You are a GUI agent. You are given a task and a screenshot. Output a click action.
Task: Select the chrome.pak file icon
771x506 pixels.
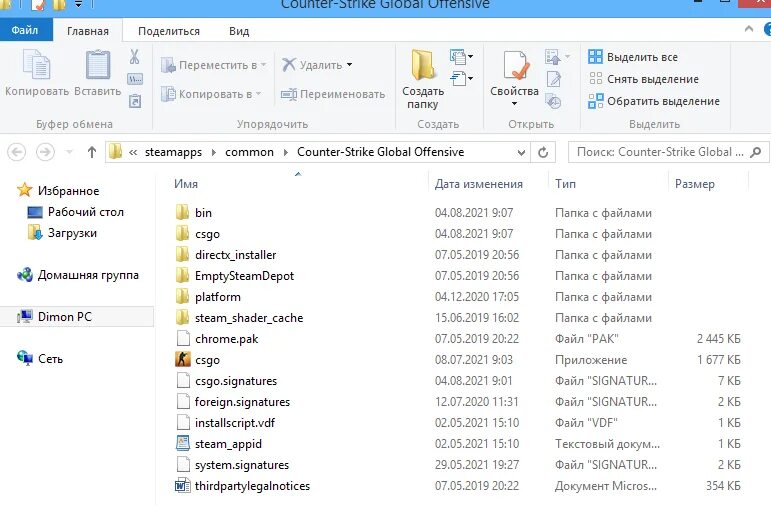click(x=183, y=339)
